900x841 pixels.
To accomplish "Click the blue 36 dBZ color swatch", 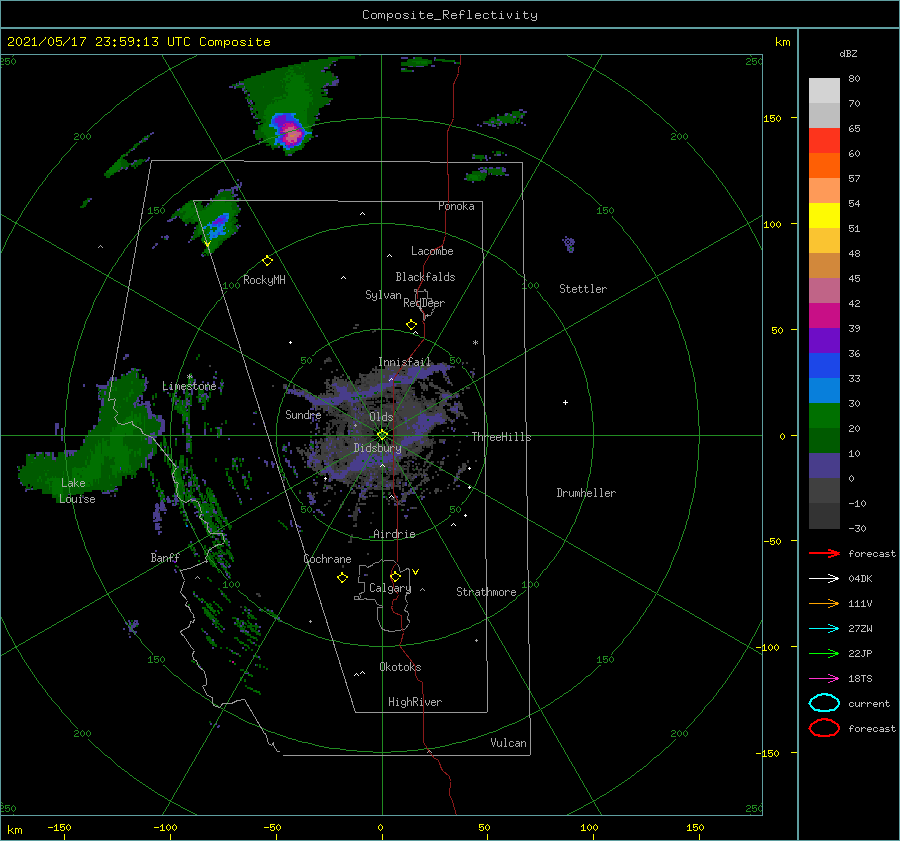I will 824,365.
